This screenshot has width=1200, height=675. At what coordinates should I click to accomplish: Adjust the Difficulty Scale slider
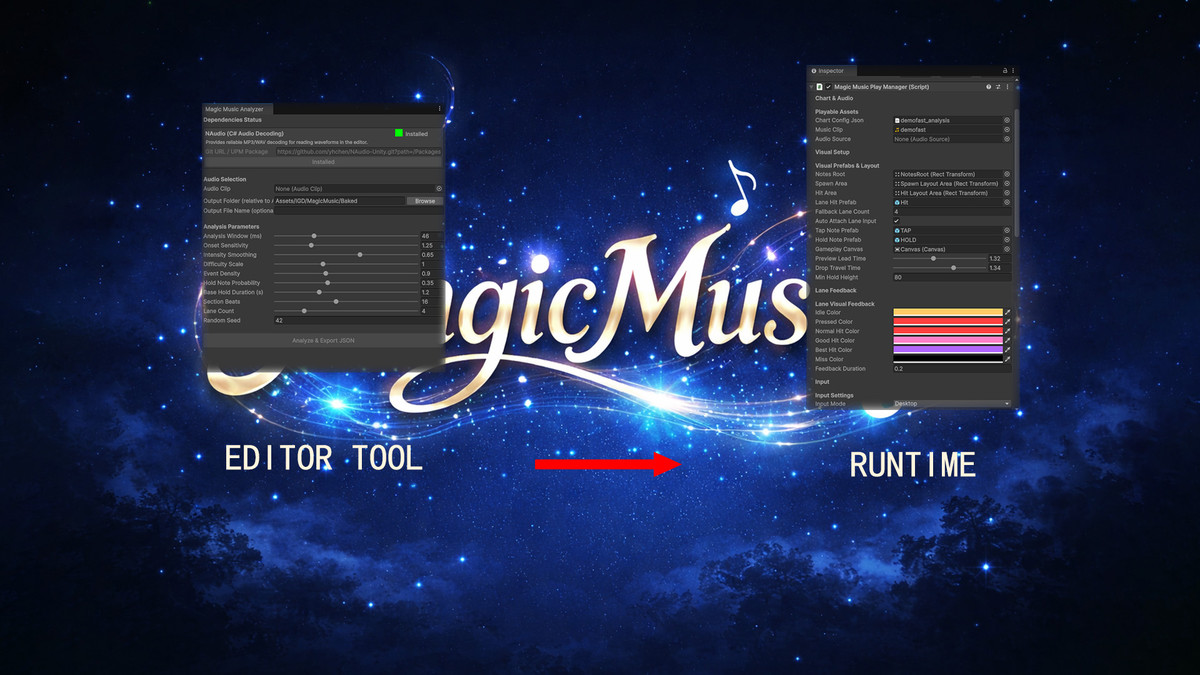346,264
